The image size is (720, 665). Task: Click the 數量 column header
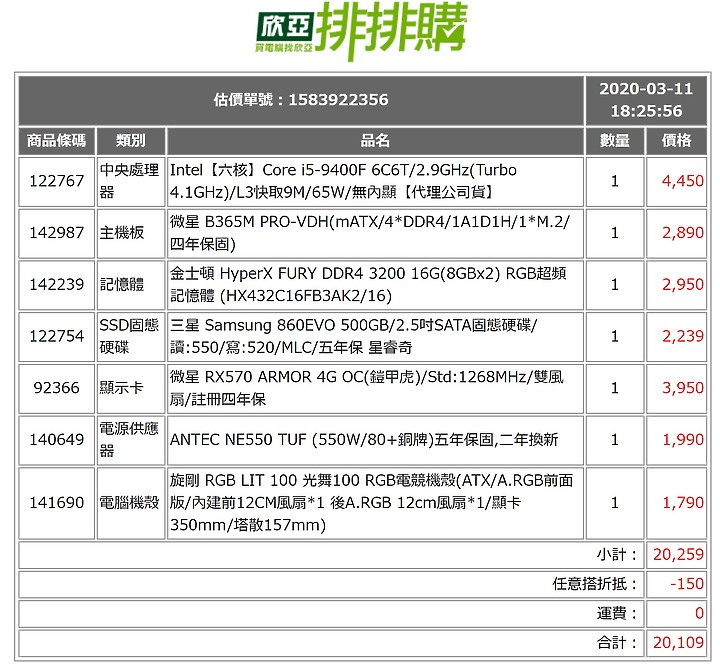[615, 141]
